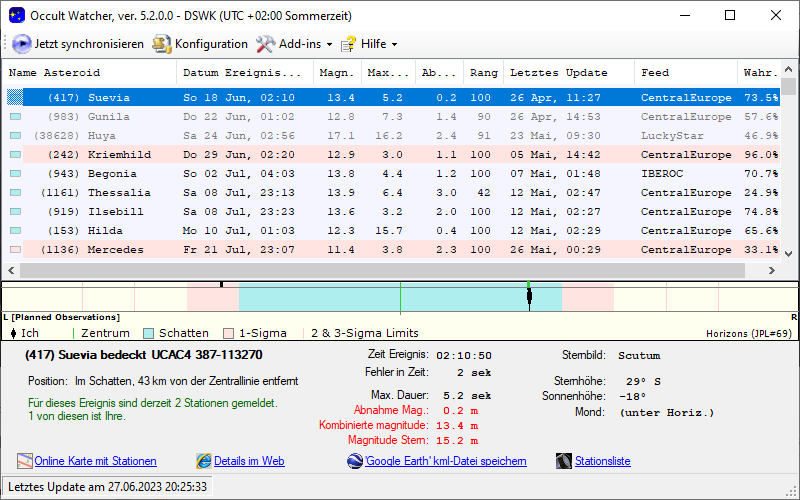This screenshot has height=500, width=800.
Task: Click the Stationsliste icon
Action: [x=564, y=461]
